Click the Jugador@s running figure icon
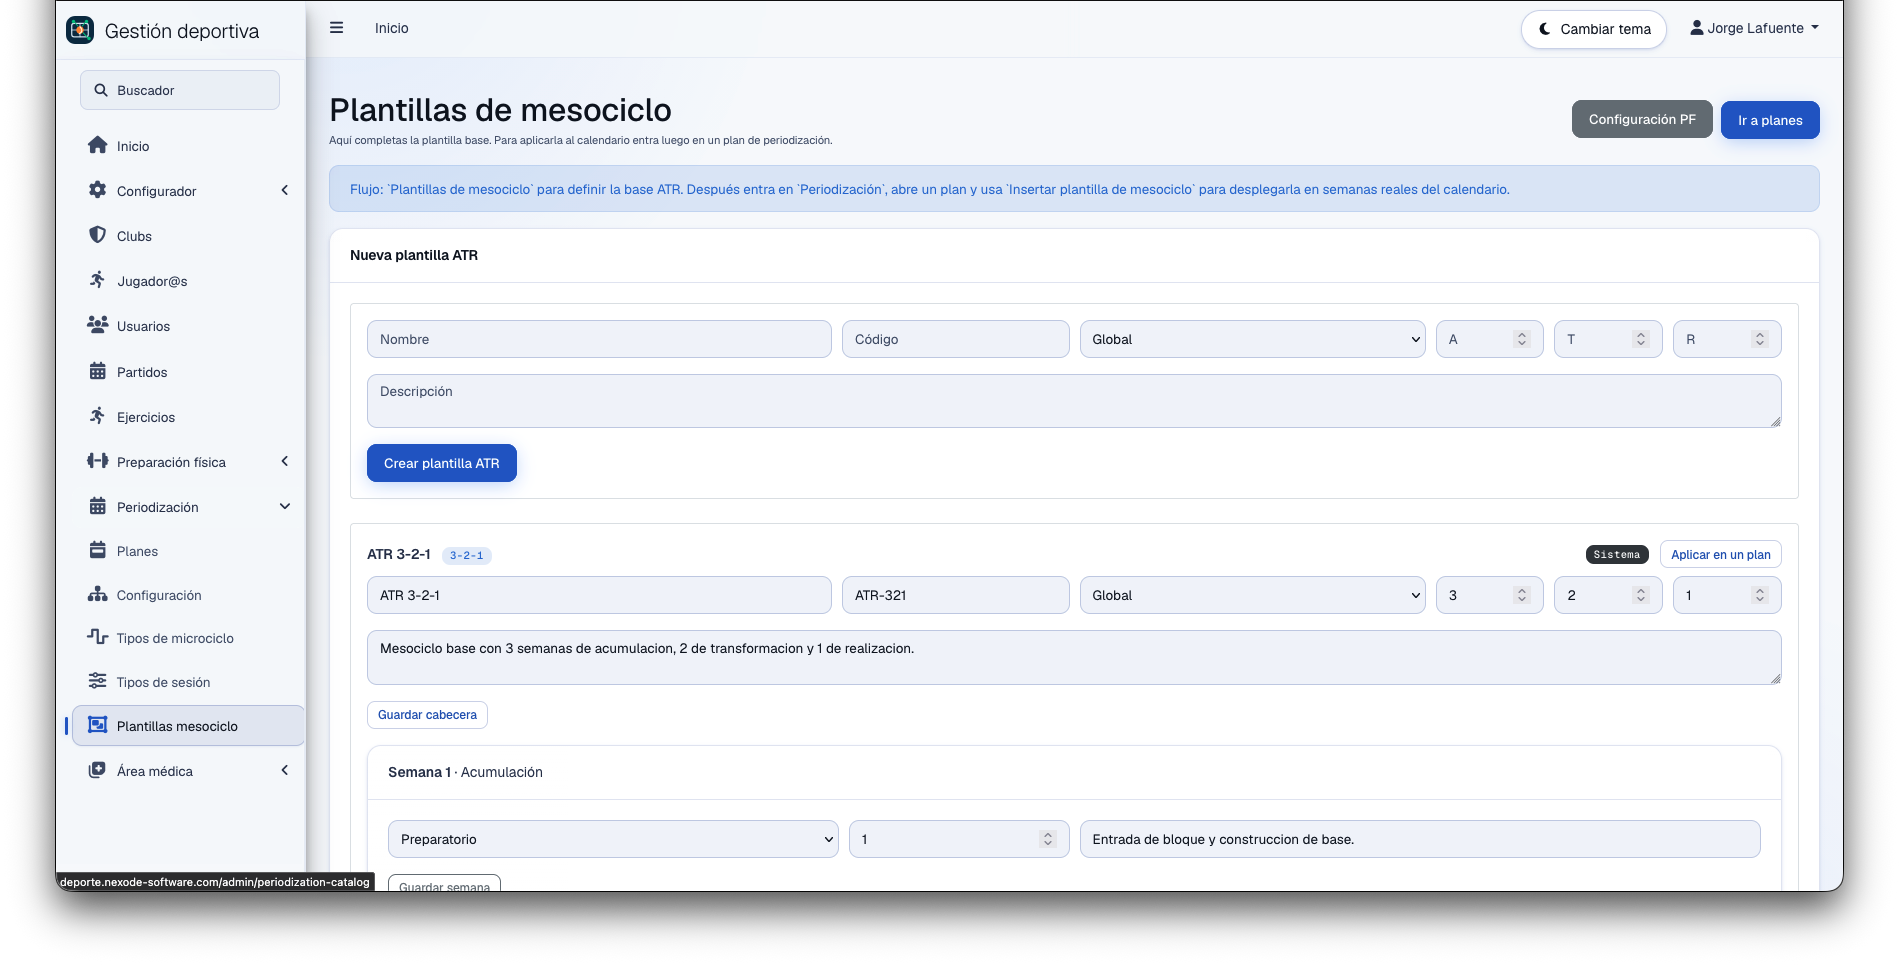 (97, 280)
